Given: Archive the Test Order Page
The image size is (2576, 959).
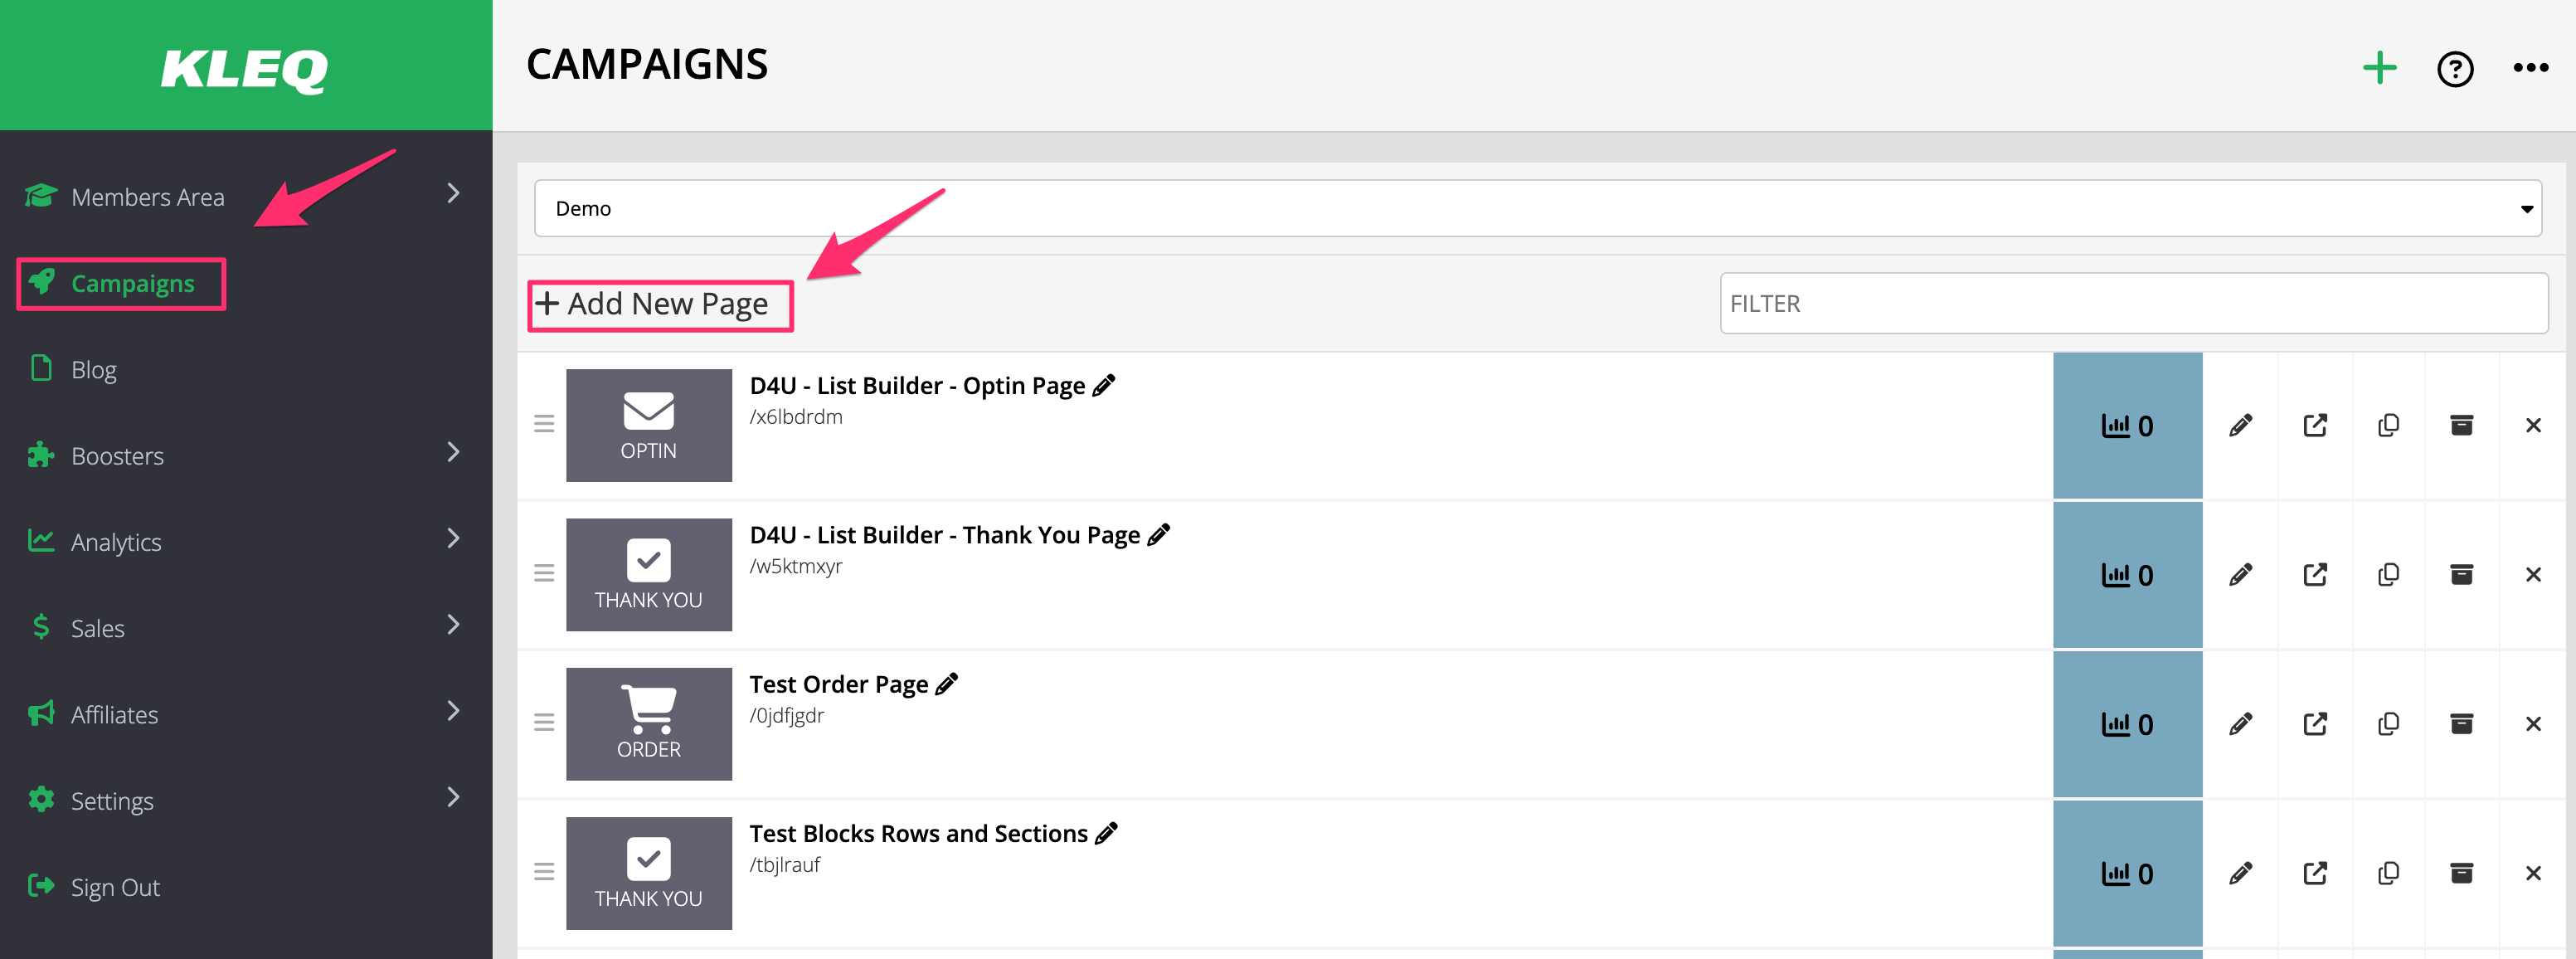Looking at the screenshot, I should pyautogui.click(x=2462, y=724).
